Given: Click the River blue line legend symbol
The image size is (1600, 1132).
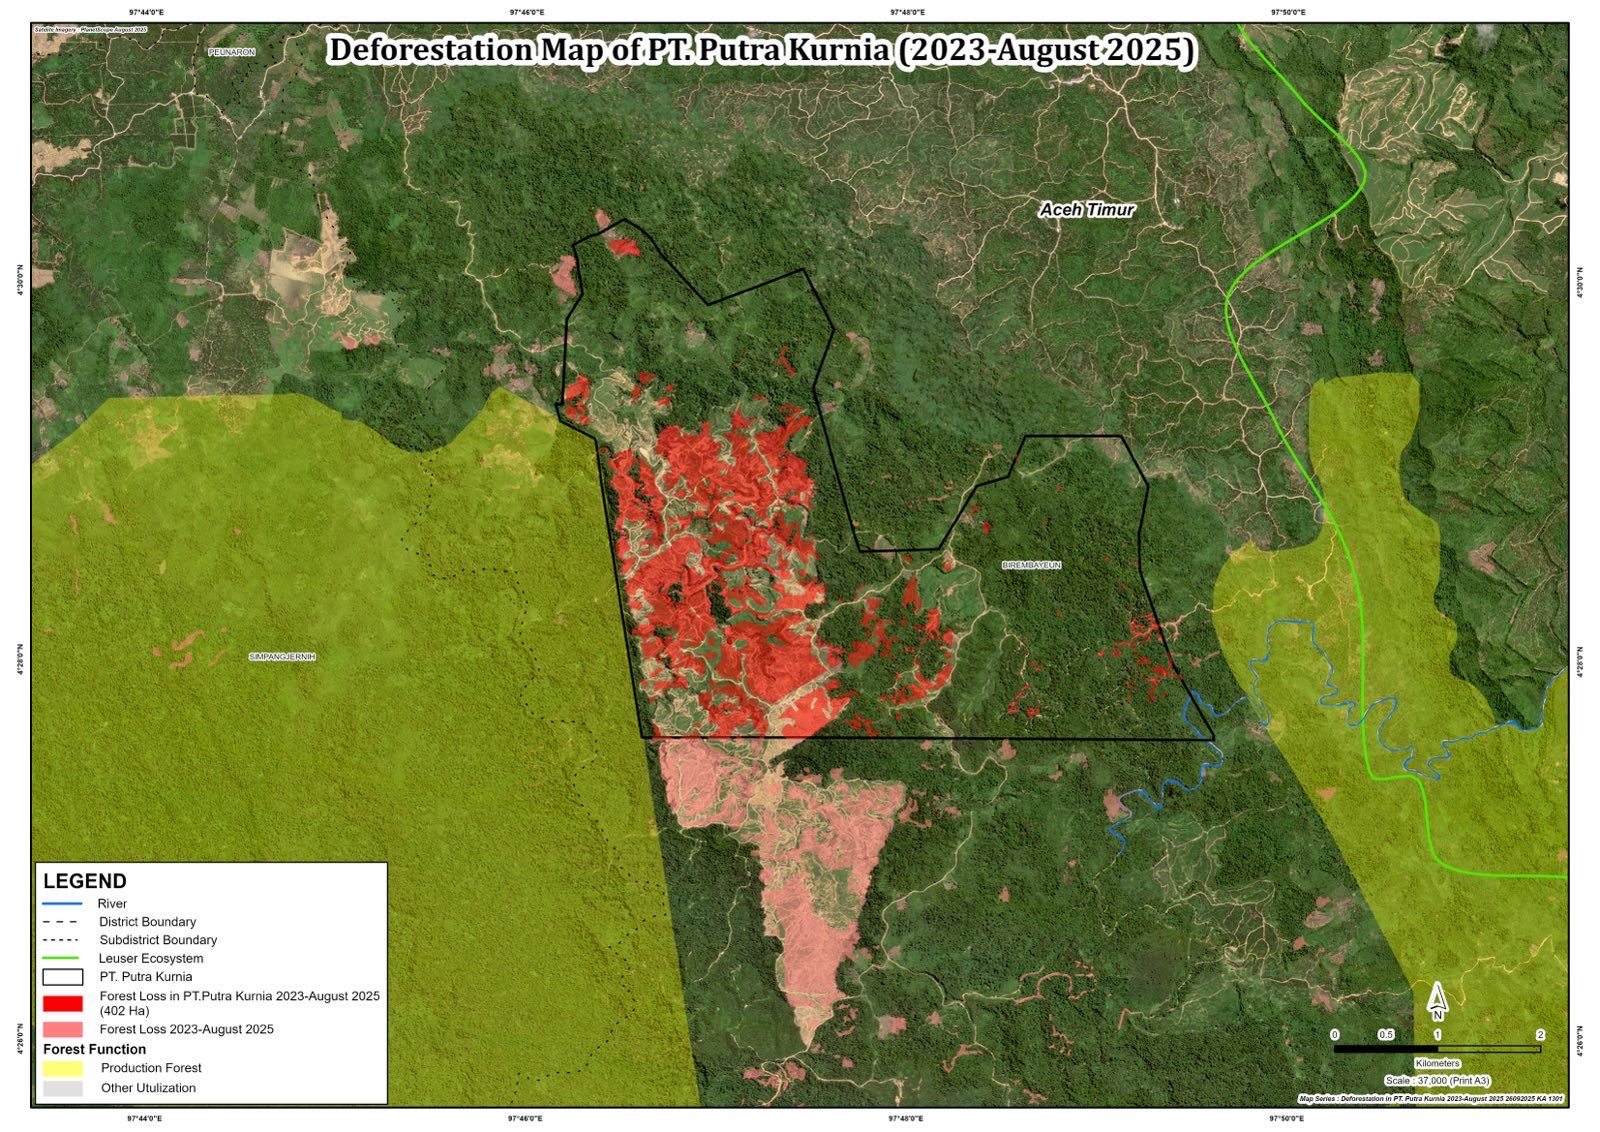Looking at the screenshot, I should click(x=62, y=904).
